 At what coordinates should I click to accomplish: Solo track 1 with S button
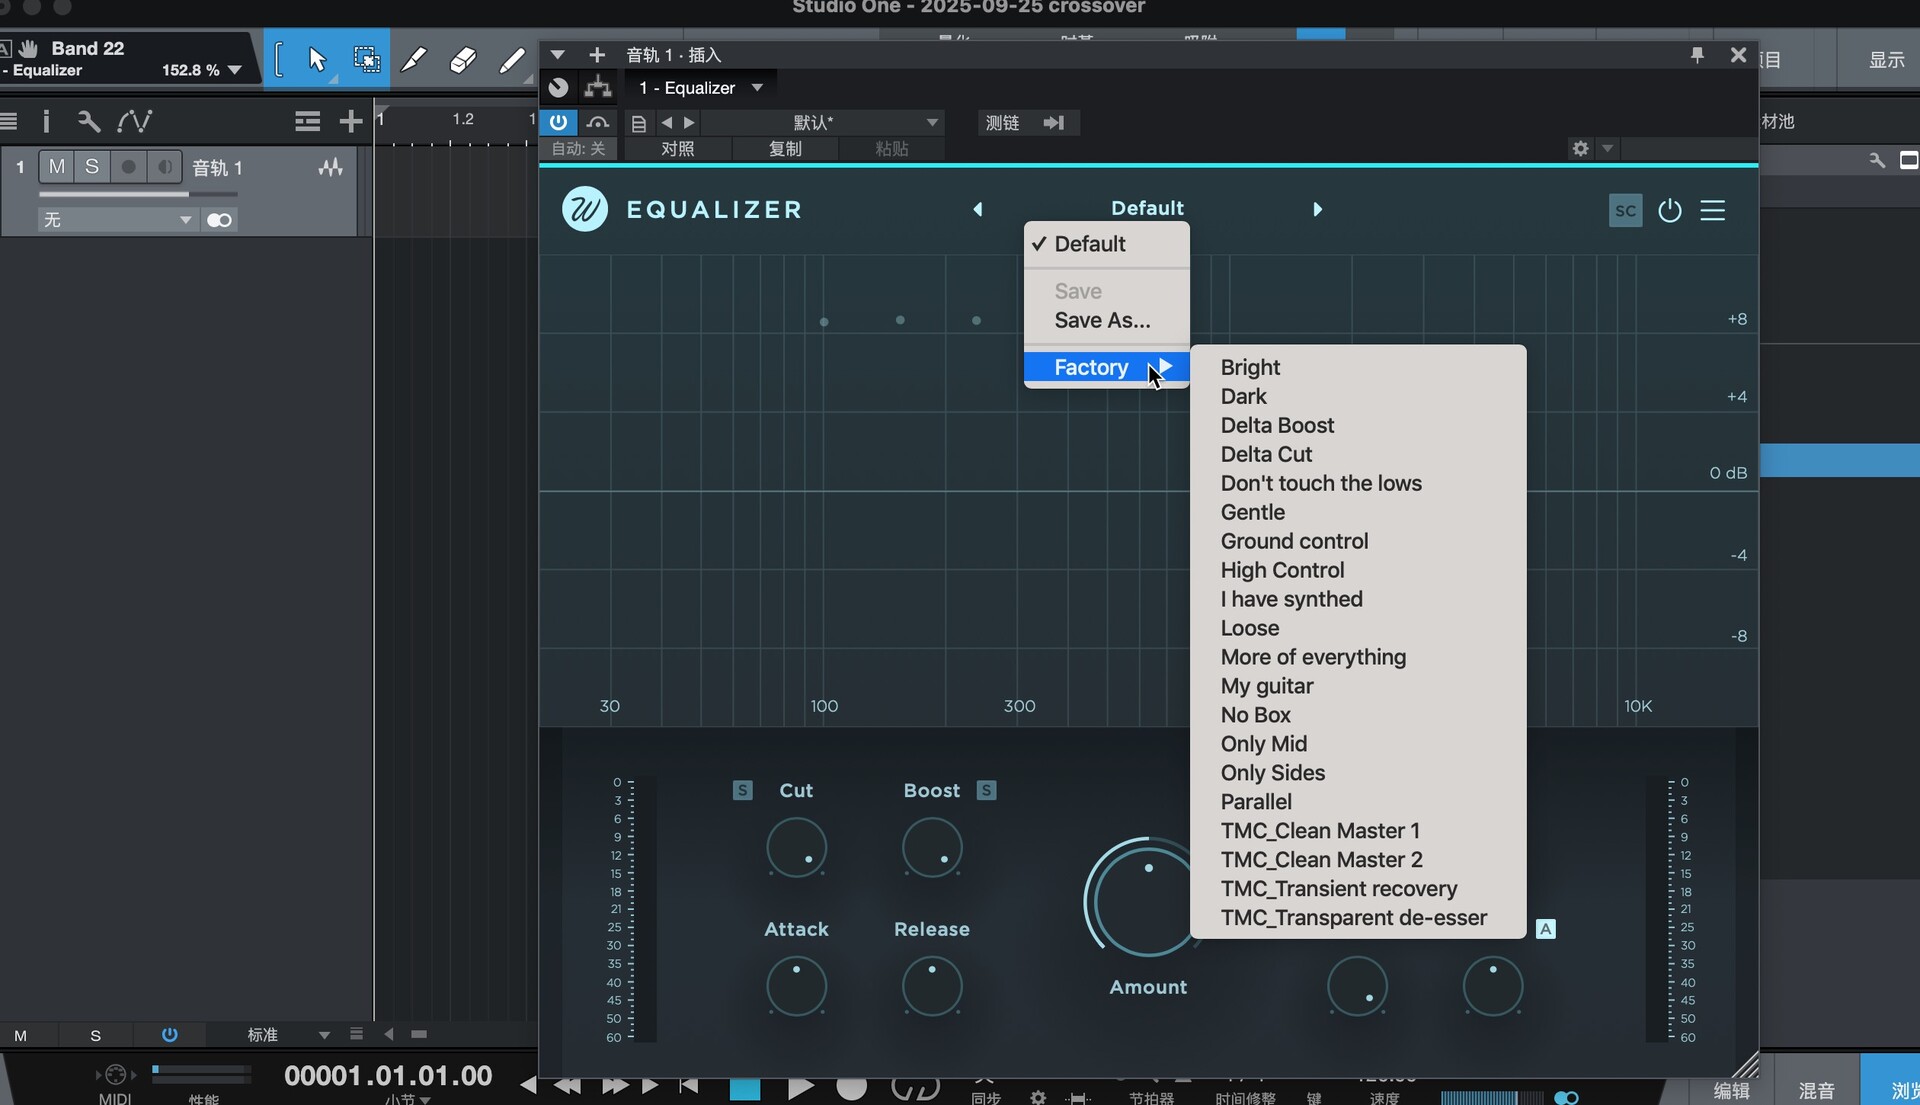point(92,167)
